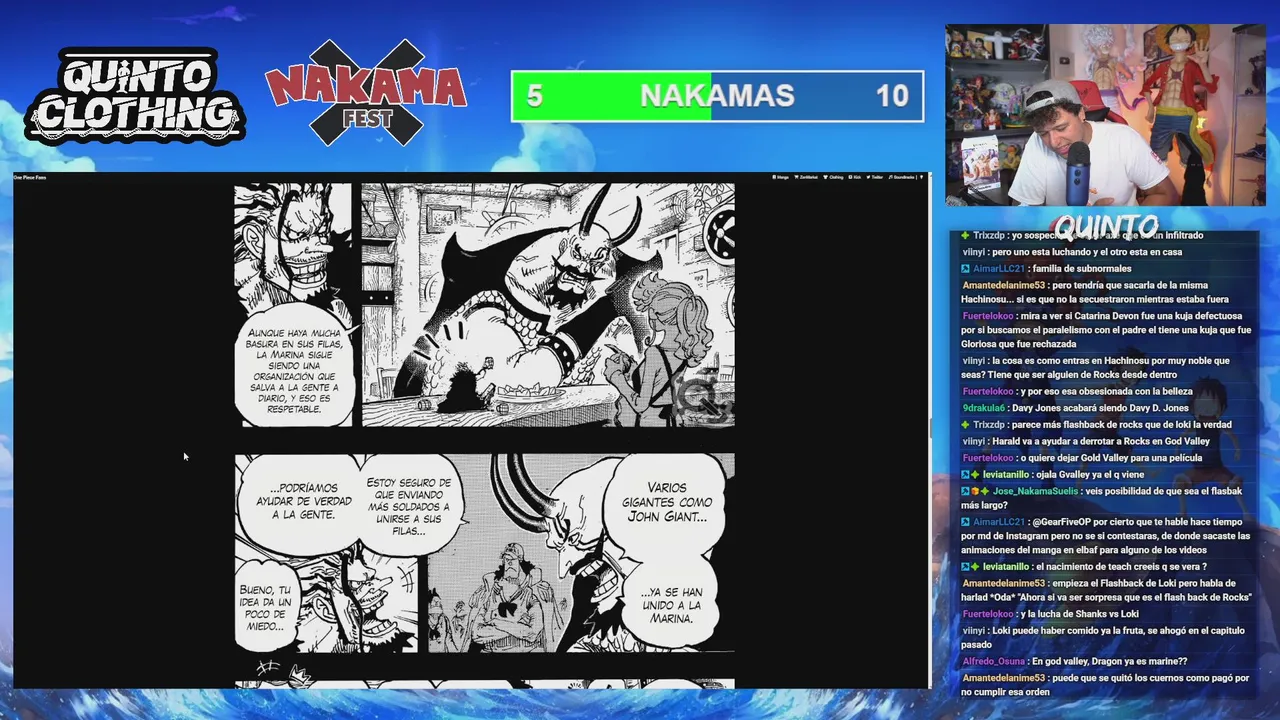
Task: Click badge beside Trixzdp 'parece más flashback'
Action: (966, 425)
